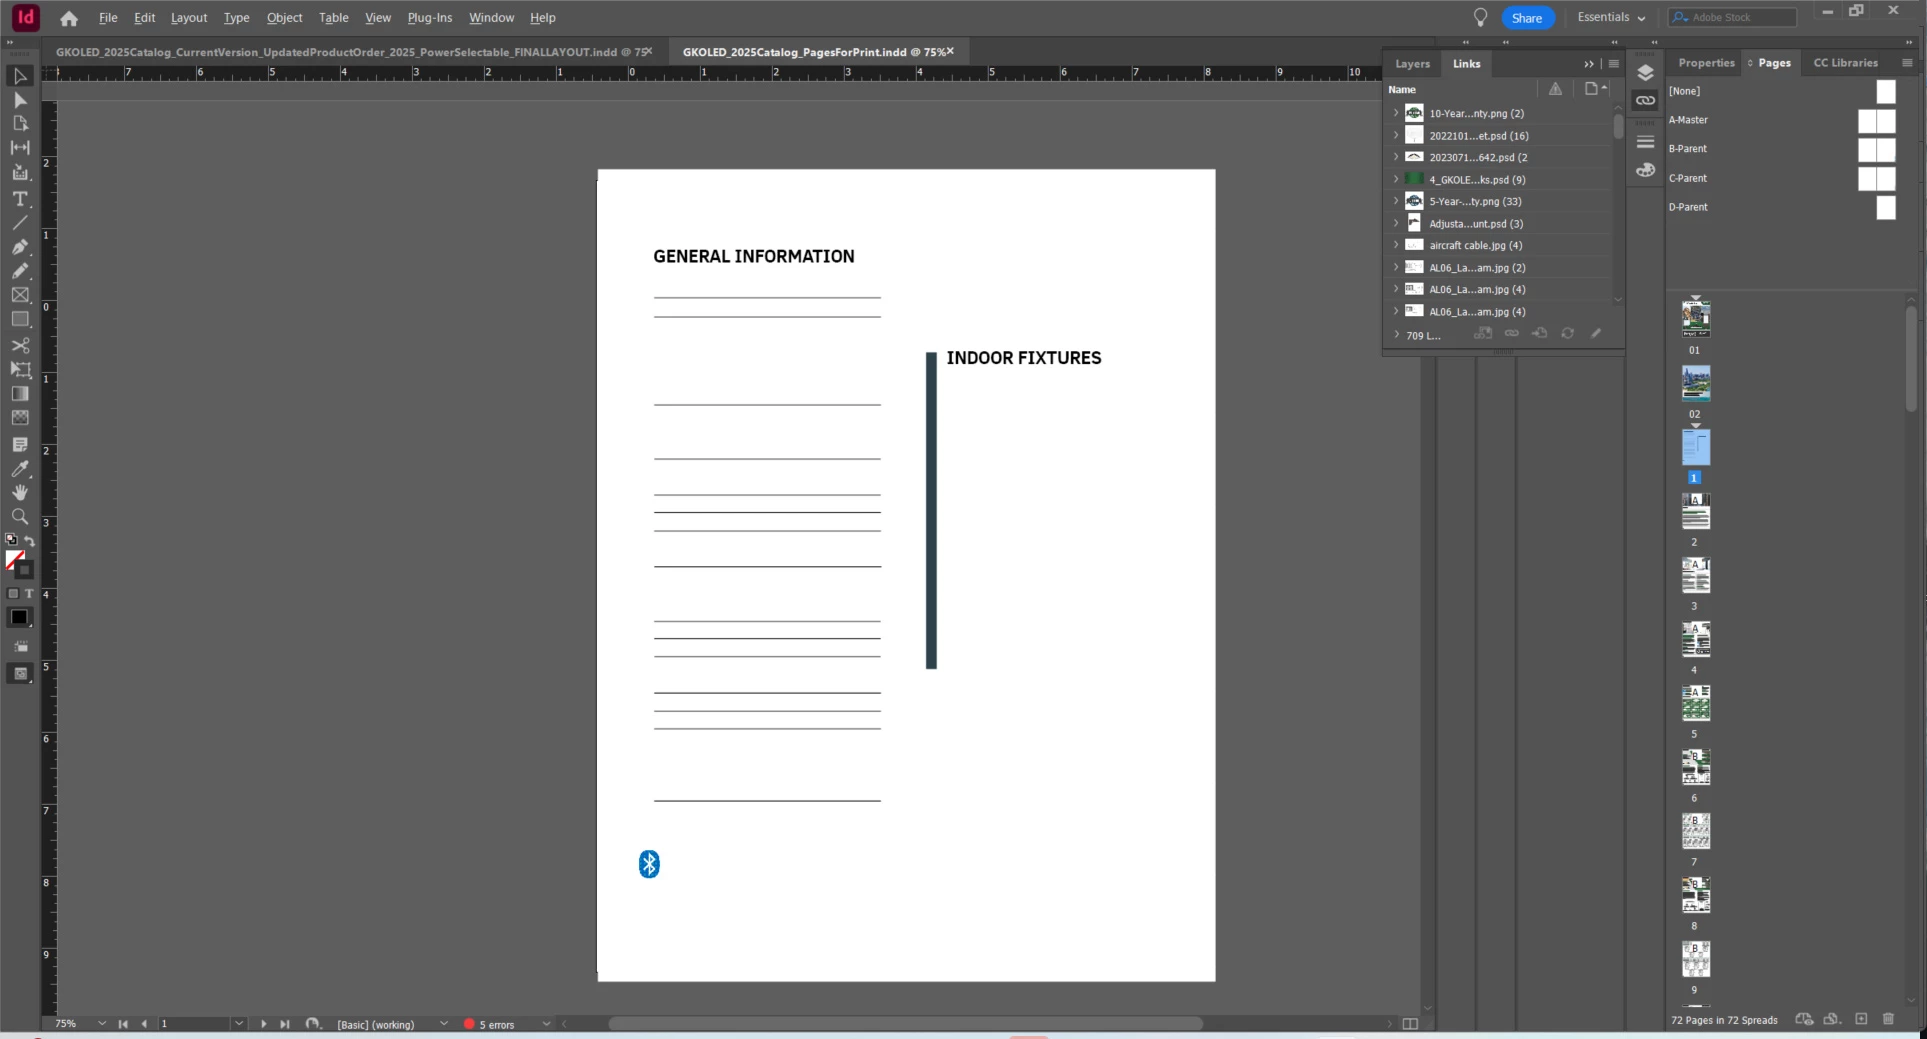Open the Layout menu
Image resolution: width=1927 pixels, height=1039 pixels.
(189, 18)
